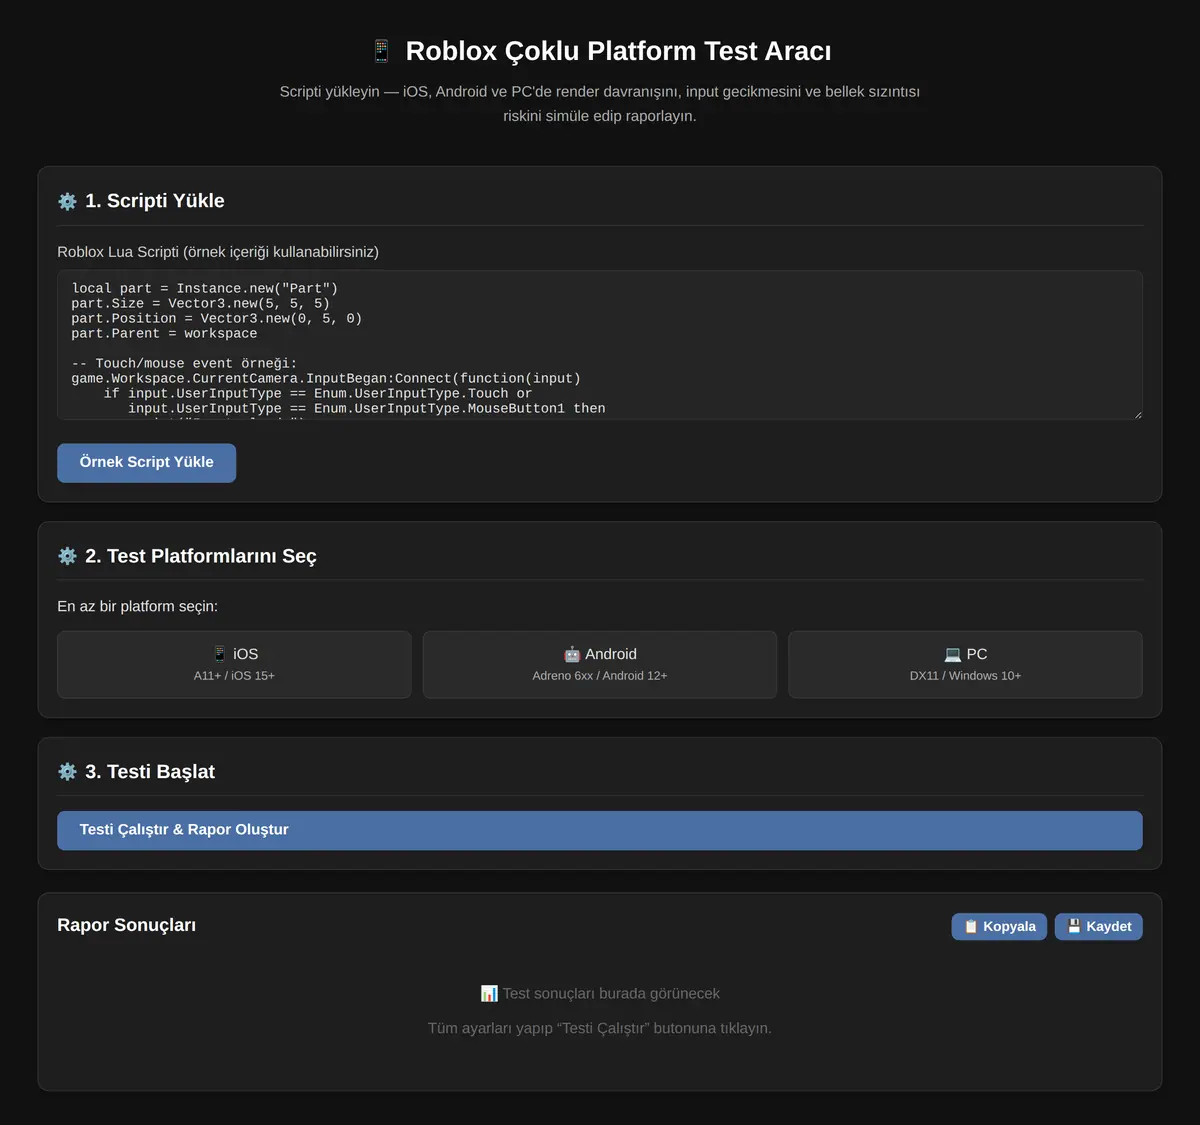The width and height of the screenshot is (1200, 1125).
Task: Load the sample script with Örnek Script Yükle
Action: [146, 463]
